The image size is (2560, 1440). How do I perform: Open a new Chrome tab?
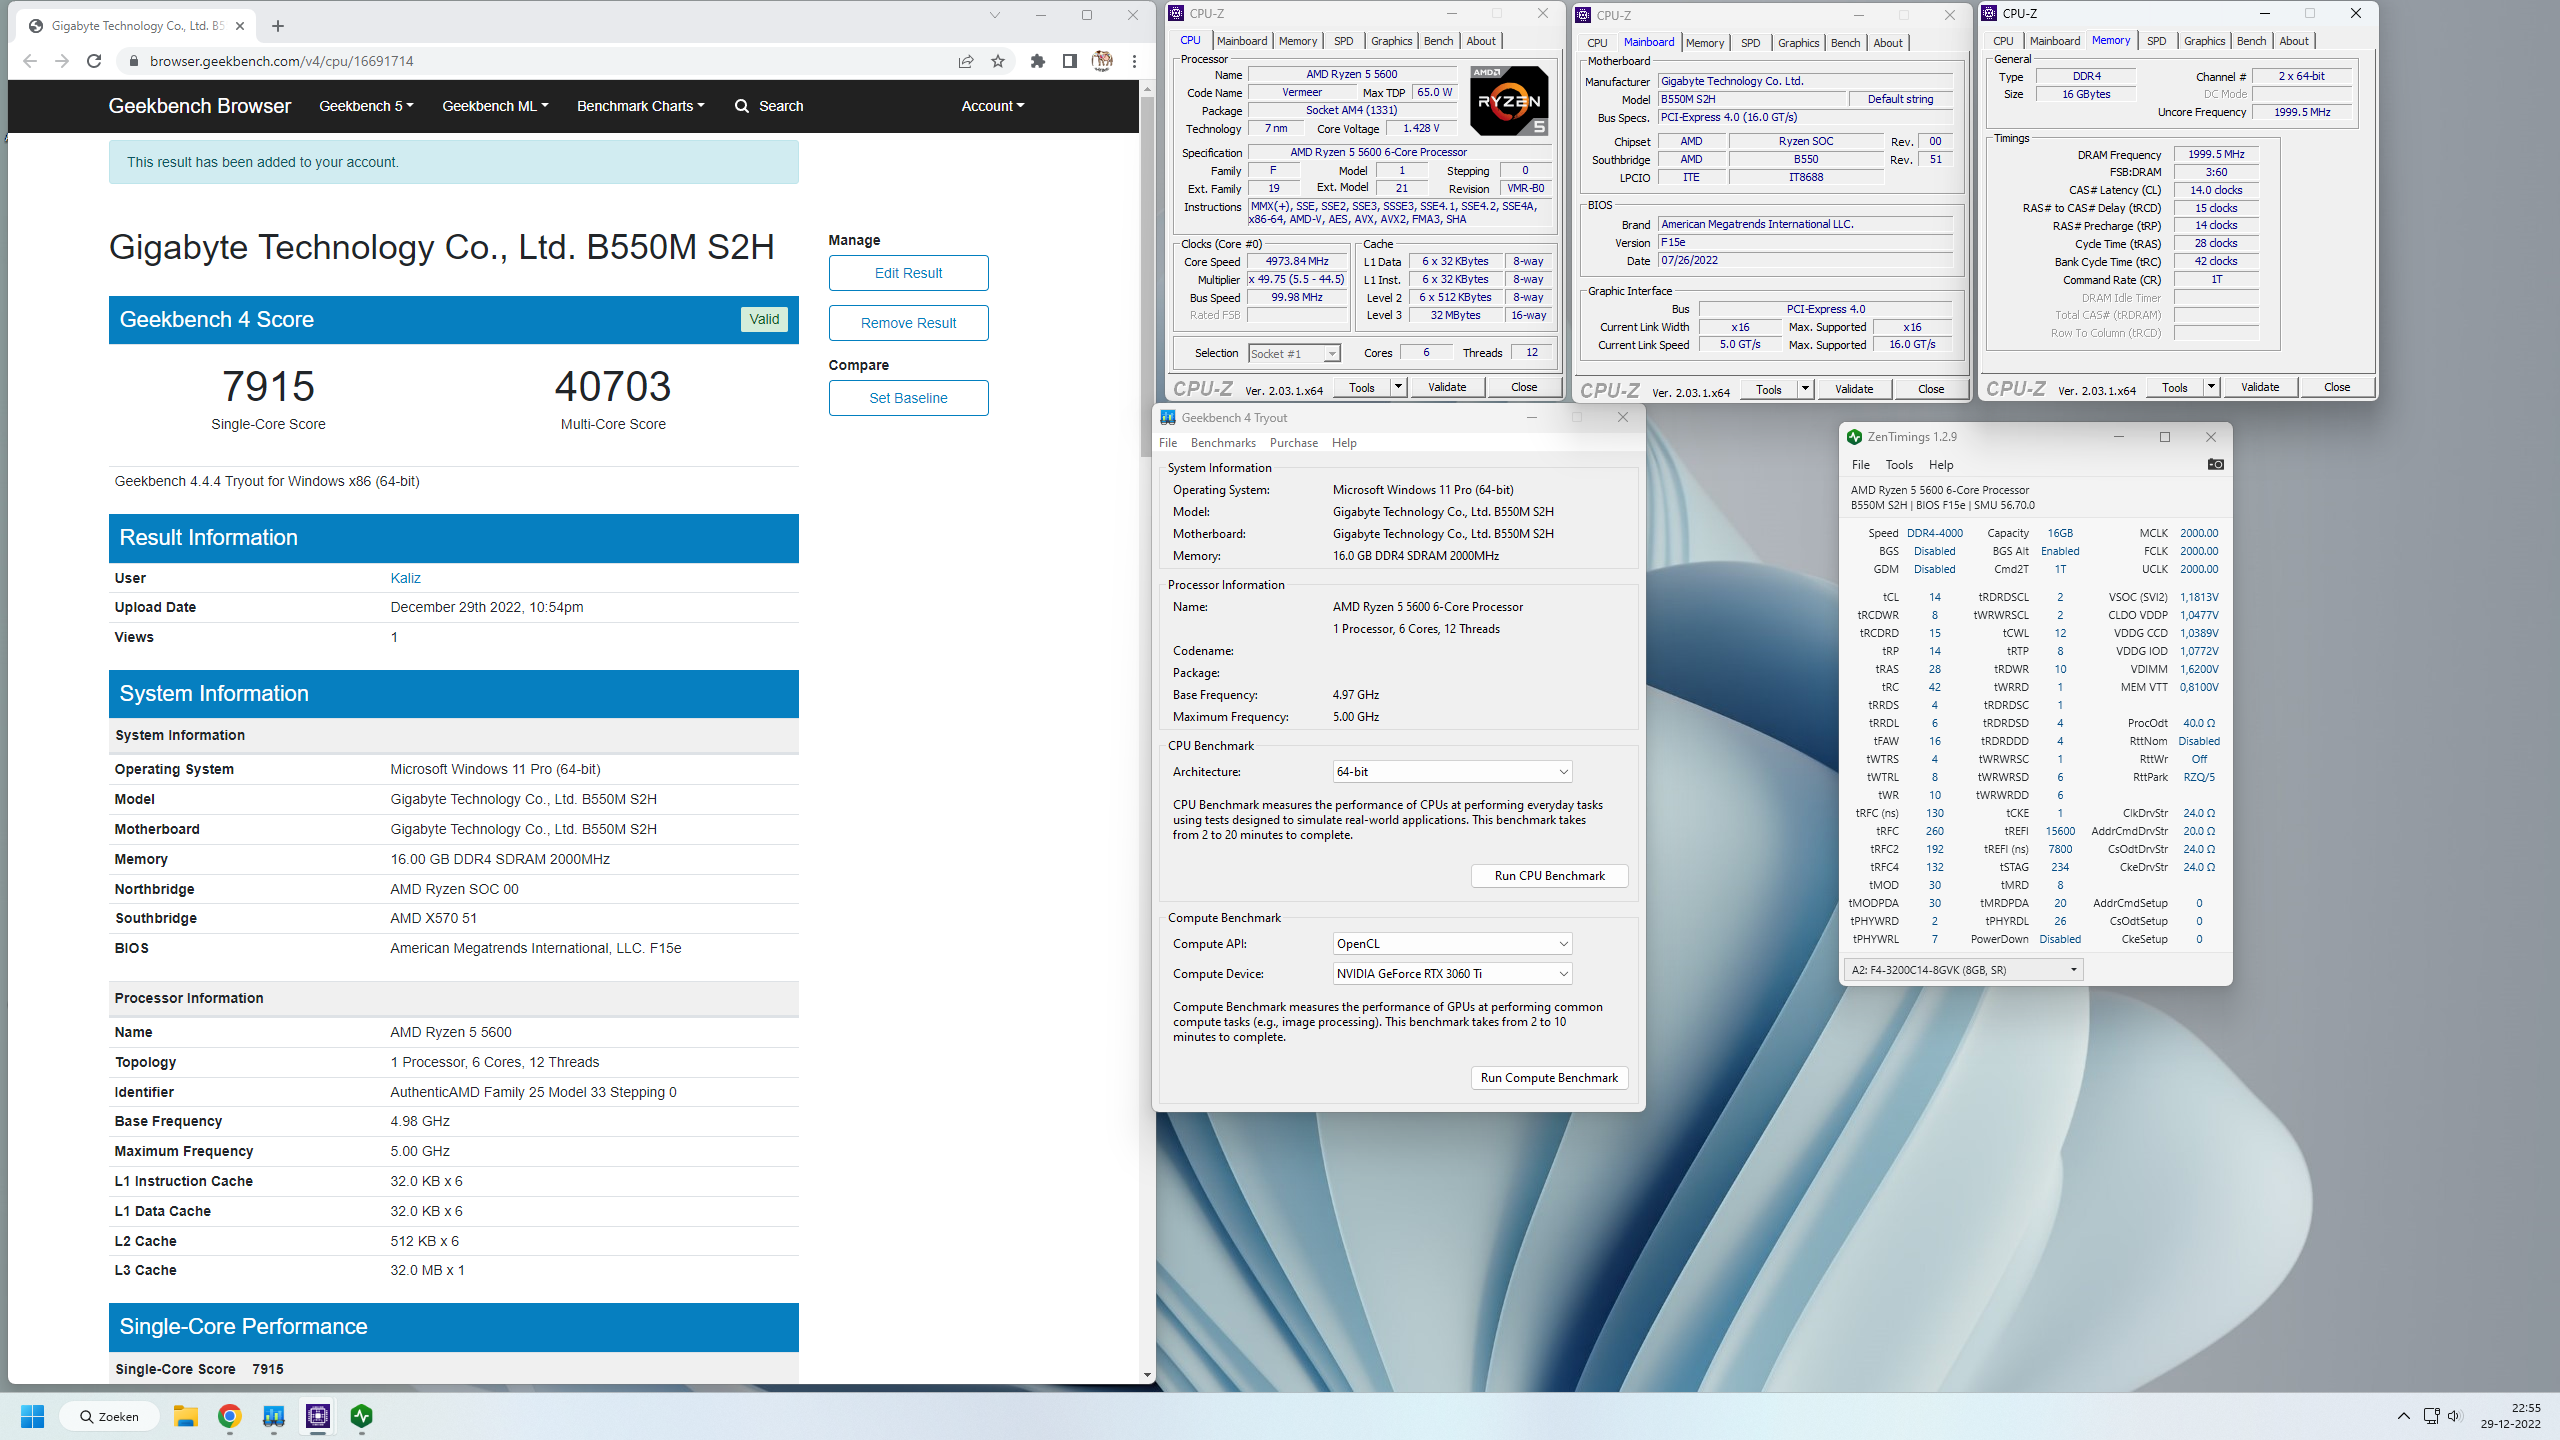pyautogui.click(x=278, y=26)
